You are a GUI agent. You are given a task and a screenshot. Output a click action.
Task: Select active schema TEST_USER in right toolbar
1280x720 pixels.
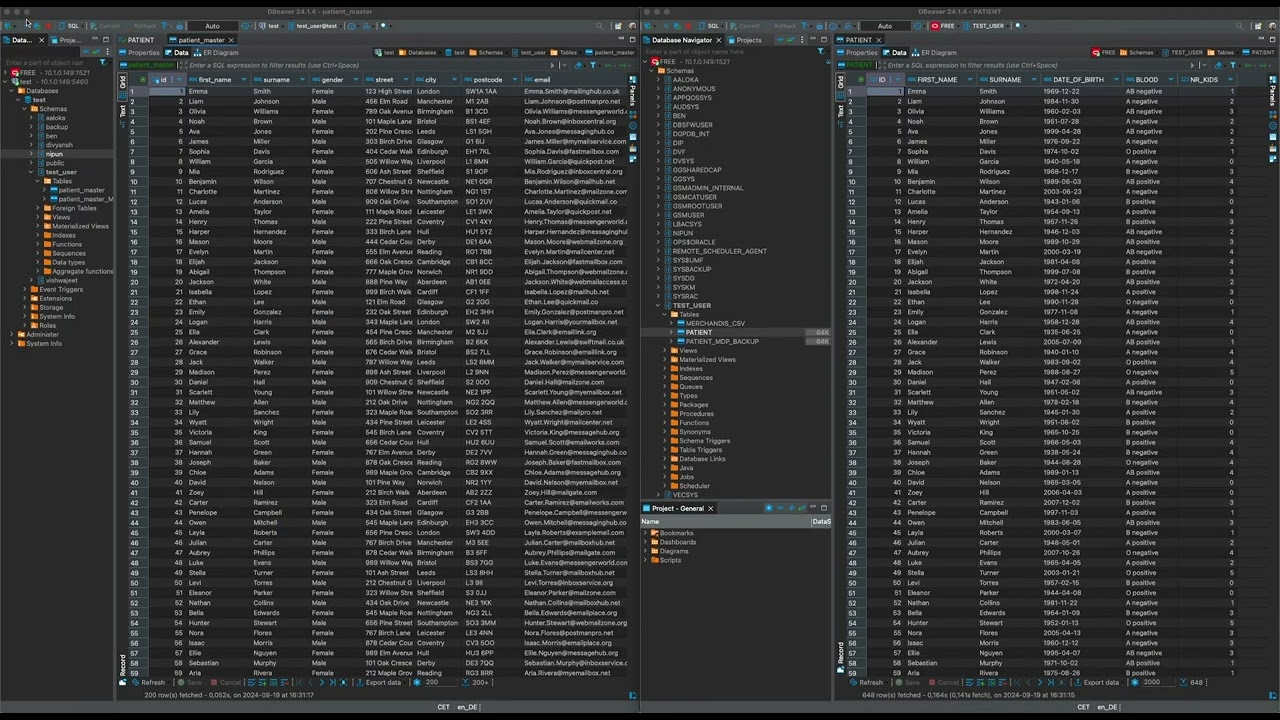tap(985, 26)
